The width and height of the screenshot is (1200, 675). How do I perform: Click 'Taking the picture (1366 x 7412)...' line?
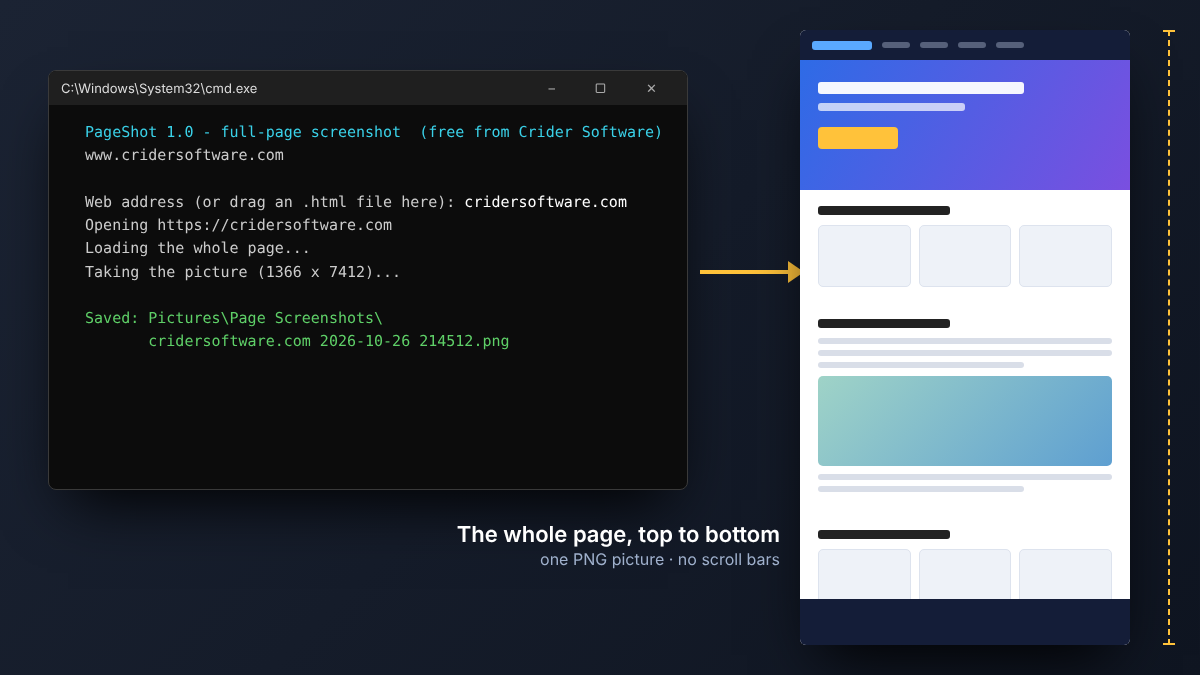(x=243, y=272)
